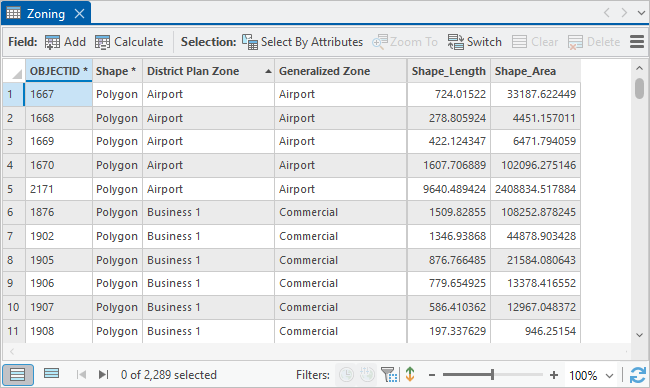
Task: Select all rows via table corner
Action: coord(14,71)
